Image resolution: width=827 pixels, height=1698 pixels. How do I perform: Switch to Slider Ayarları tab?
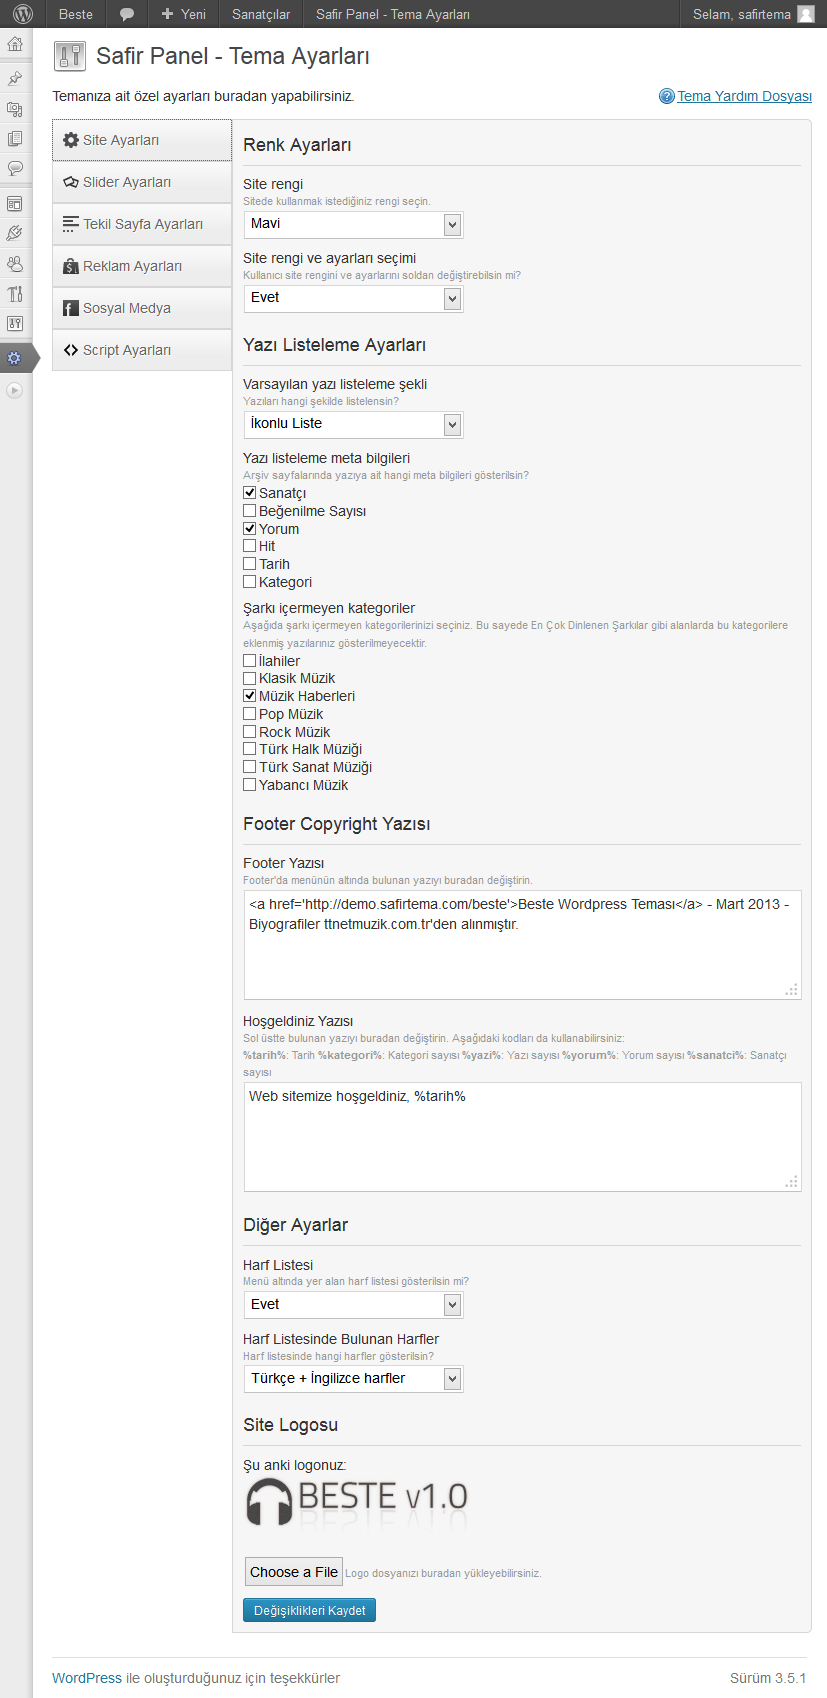142,182
